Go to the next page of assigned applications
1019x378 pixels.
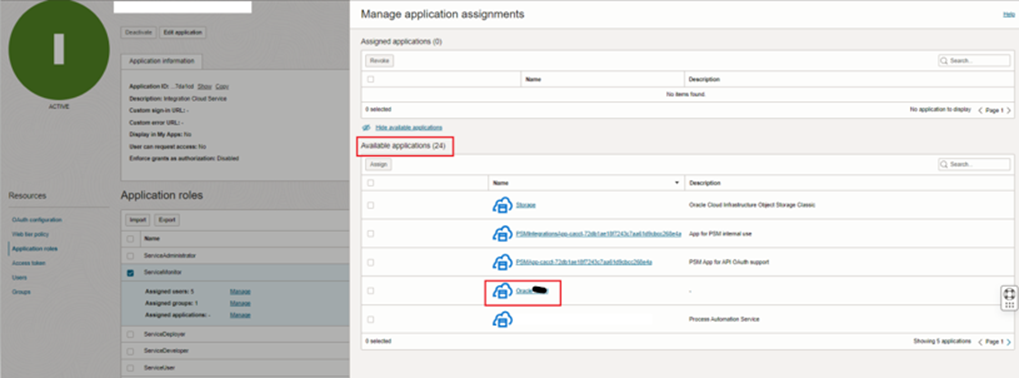pyautogui.click(x=1009, y=110)
